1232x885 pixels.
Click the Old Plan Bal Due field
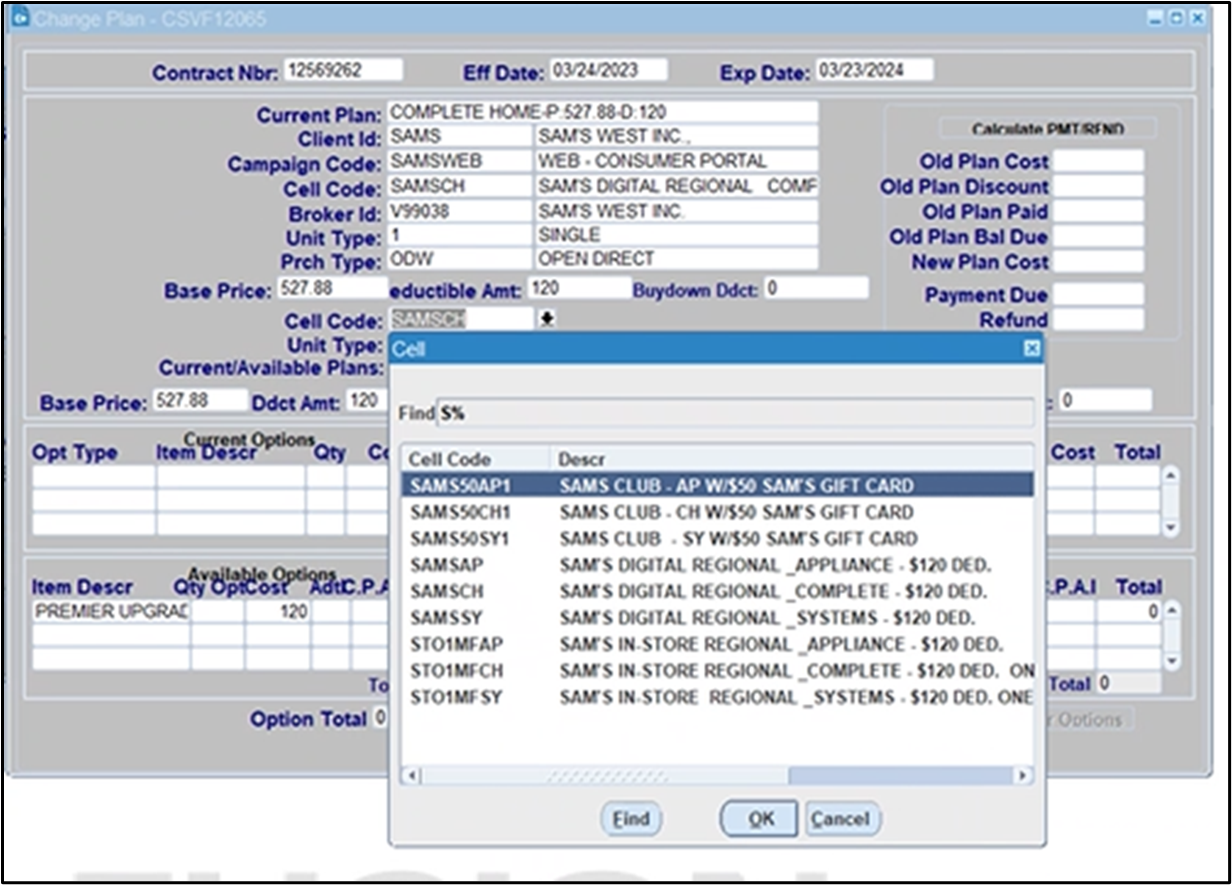(1098, 236)
